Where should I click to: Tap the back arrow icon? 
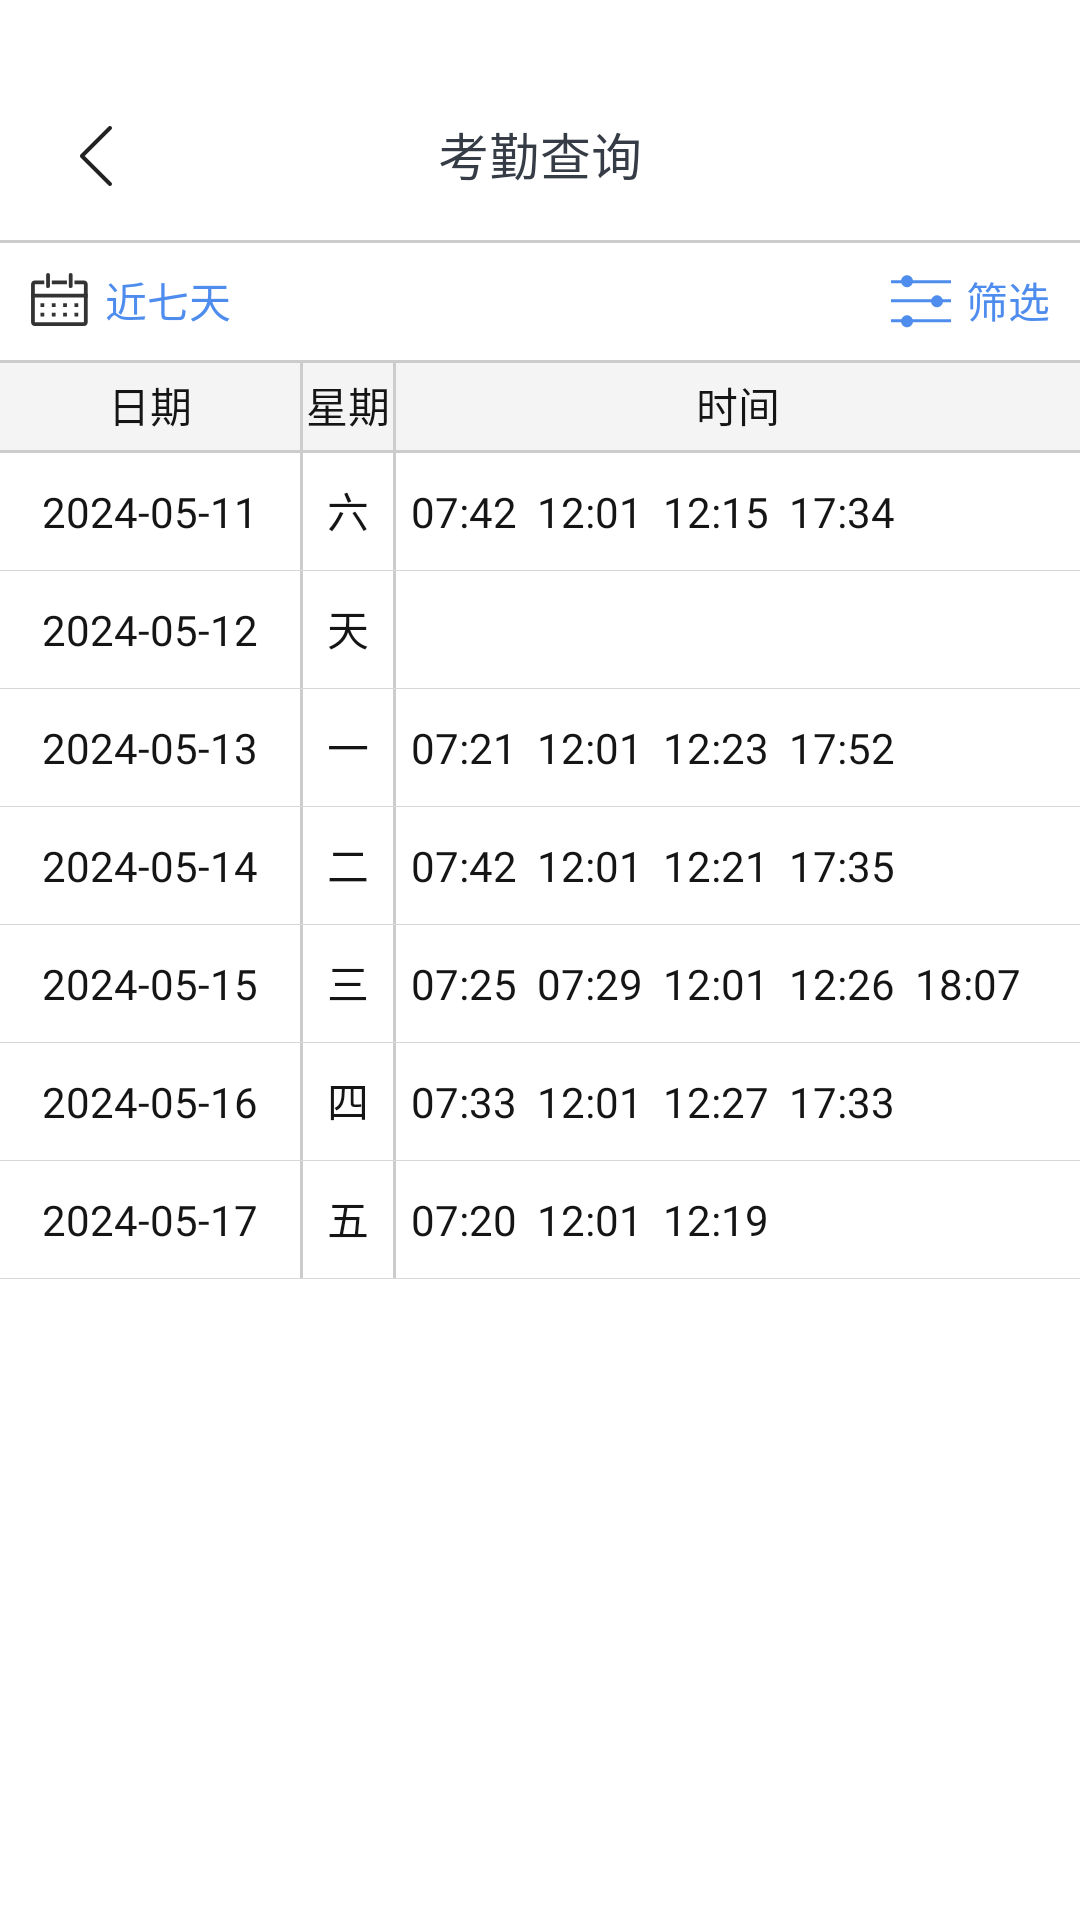point(96,156)
